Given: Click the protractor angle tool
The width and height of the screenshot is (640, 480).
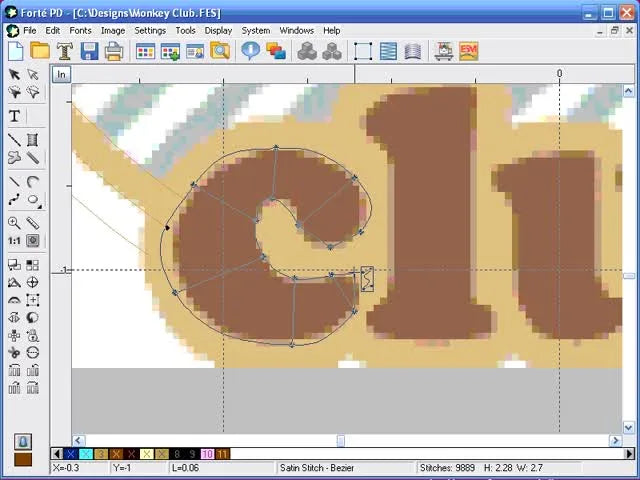Looking at the screenshot, I should (x=14, y=300).
